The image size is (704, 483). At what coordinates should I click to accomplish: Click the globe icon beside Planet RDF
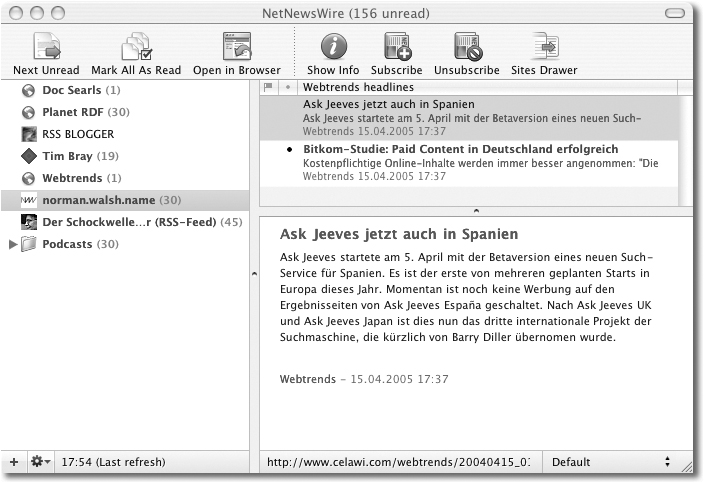(28, 112)
